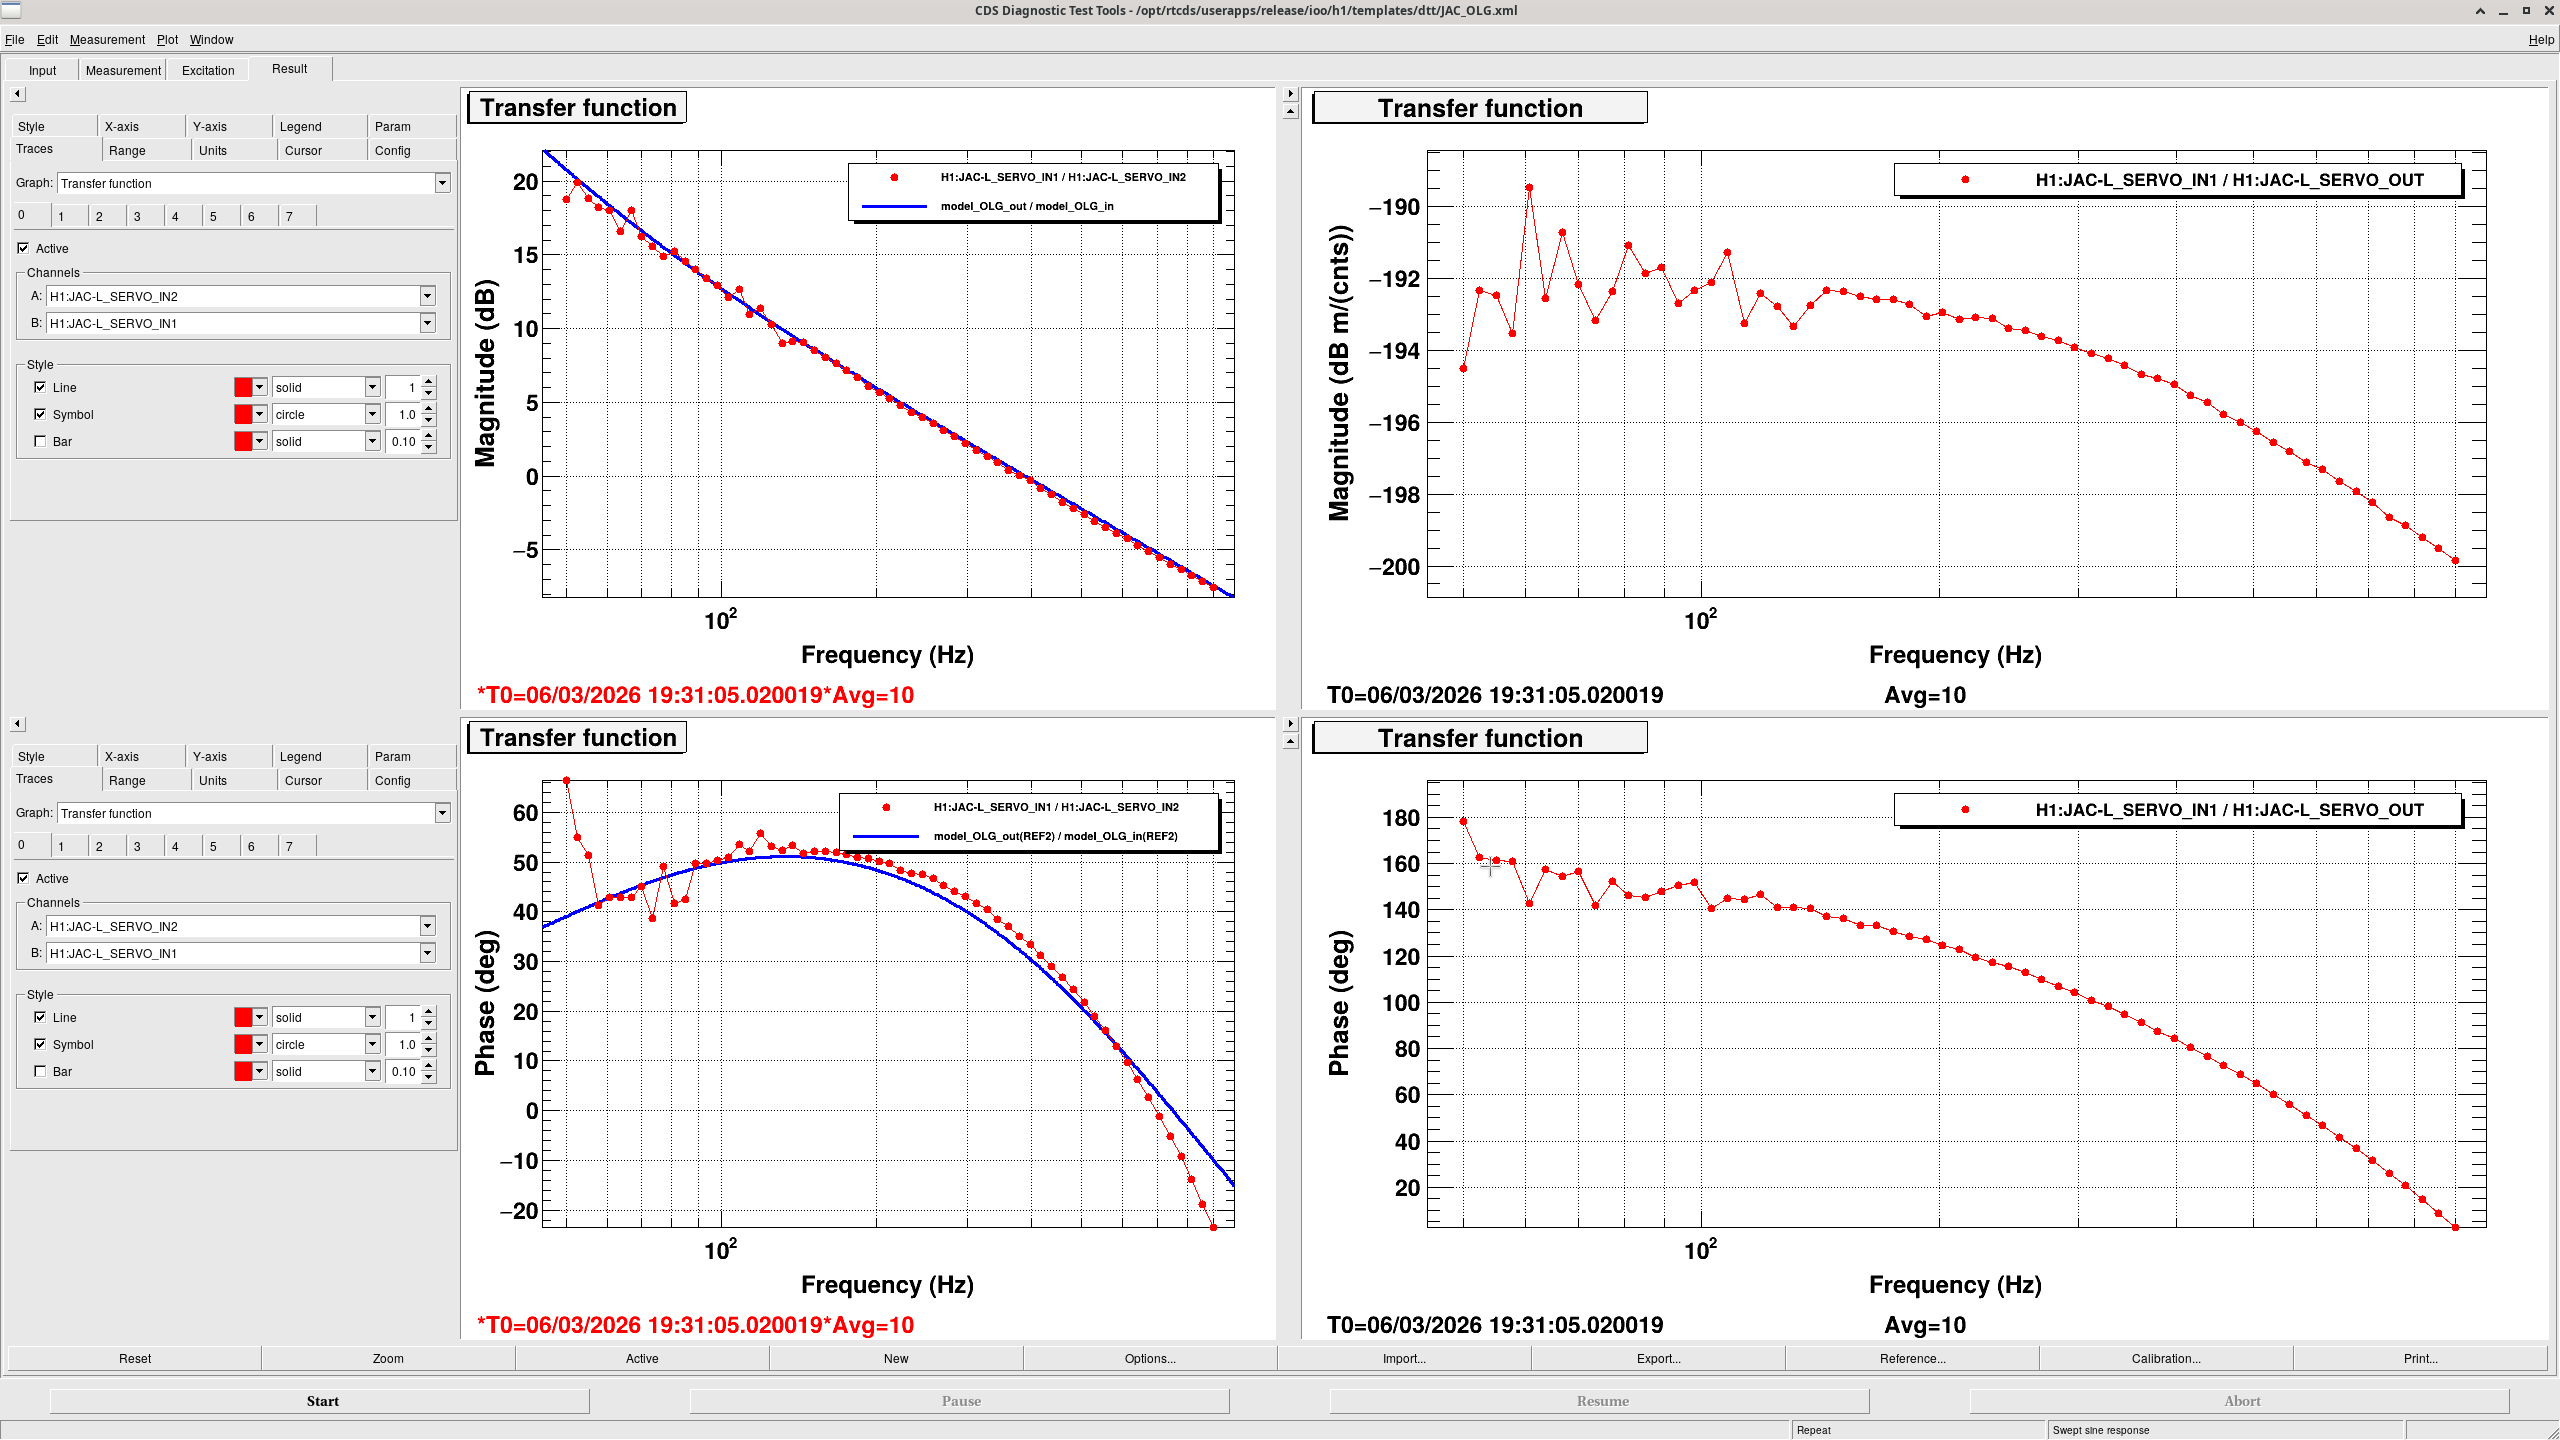Increase upper Line width stepper
The width and height of the screenshot is (2560, 1440).
[429, 381]
